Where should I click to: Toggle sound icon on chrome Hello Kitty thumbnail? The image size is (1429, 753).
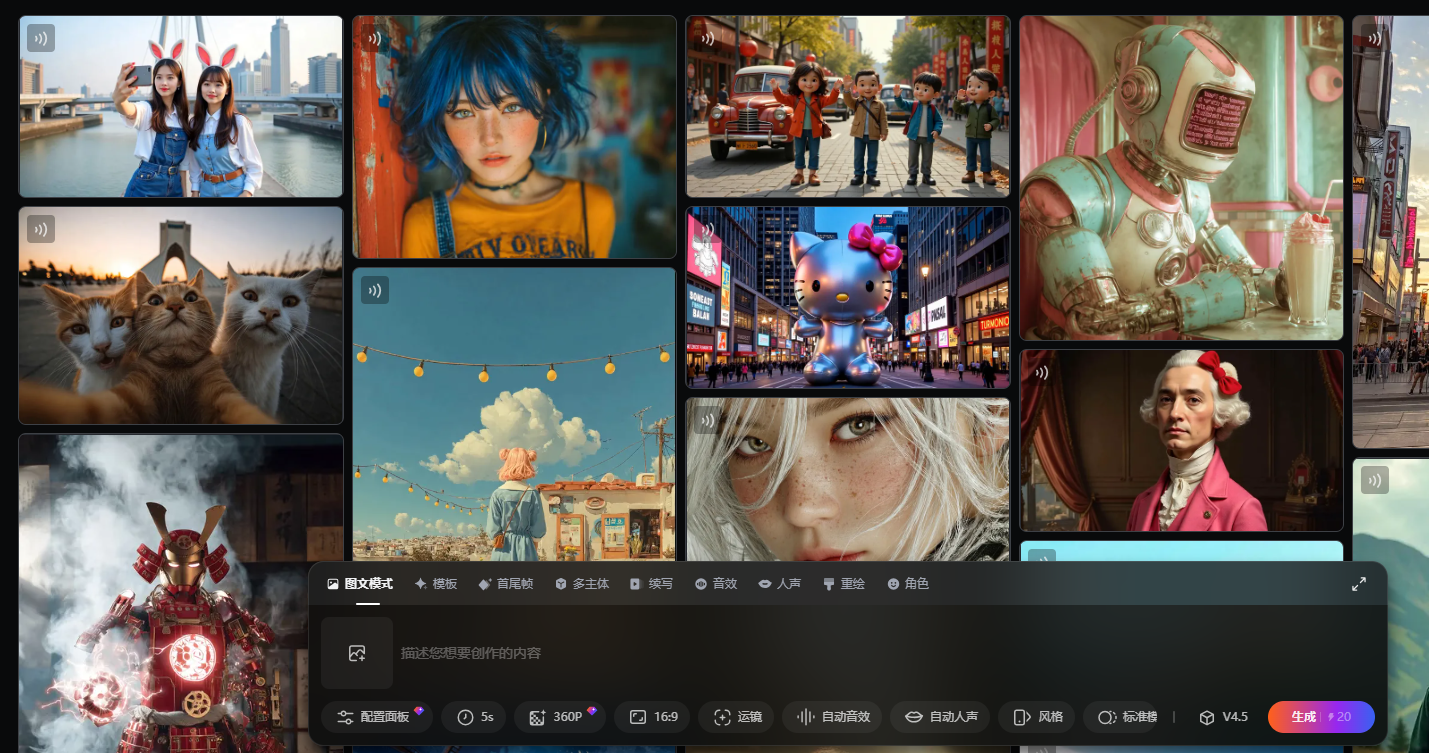pos(708,230)
